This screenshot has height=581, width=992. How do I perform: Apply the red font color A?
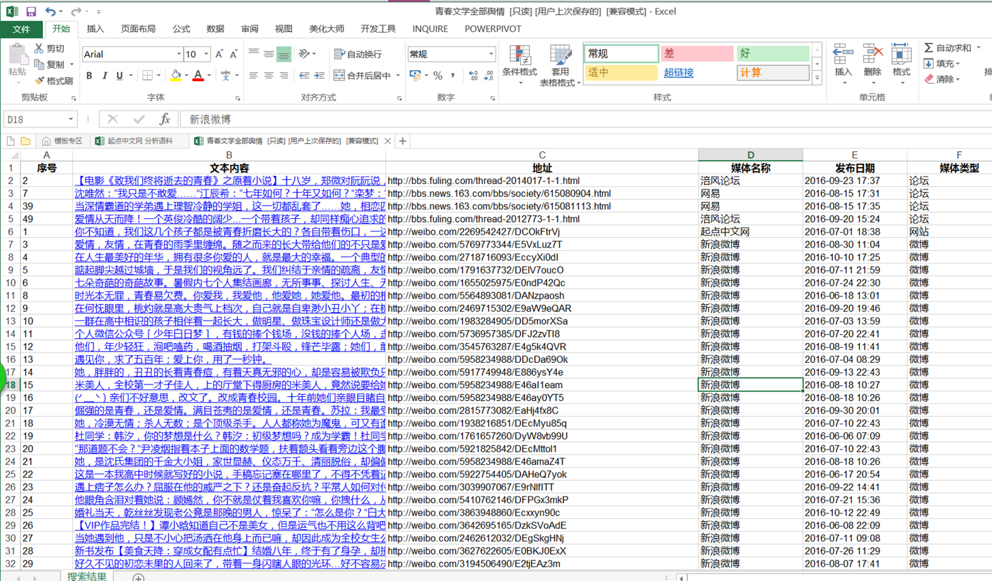199,75
